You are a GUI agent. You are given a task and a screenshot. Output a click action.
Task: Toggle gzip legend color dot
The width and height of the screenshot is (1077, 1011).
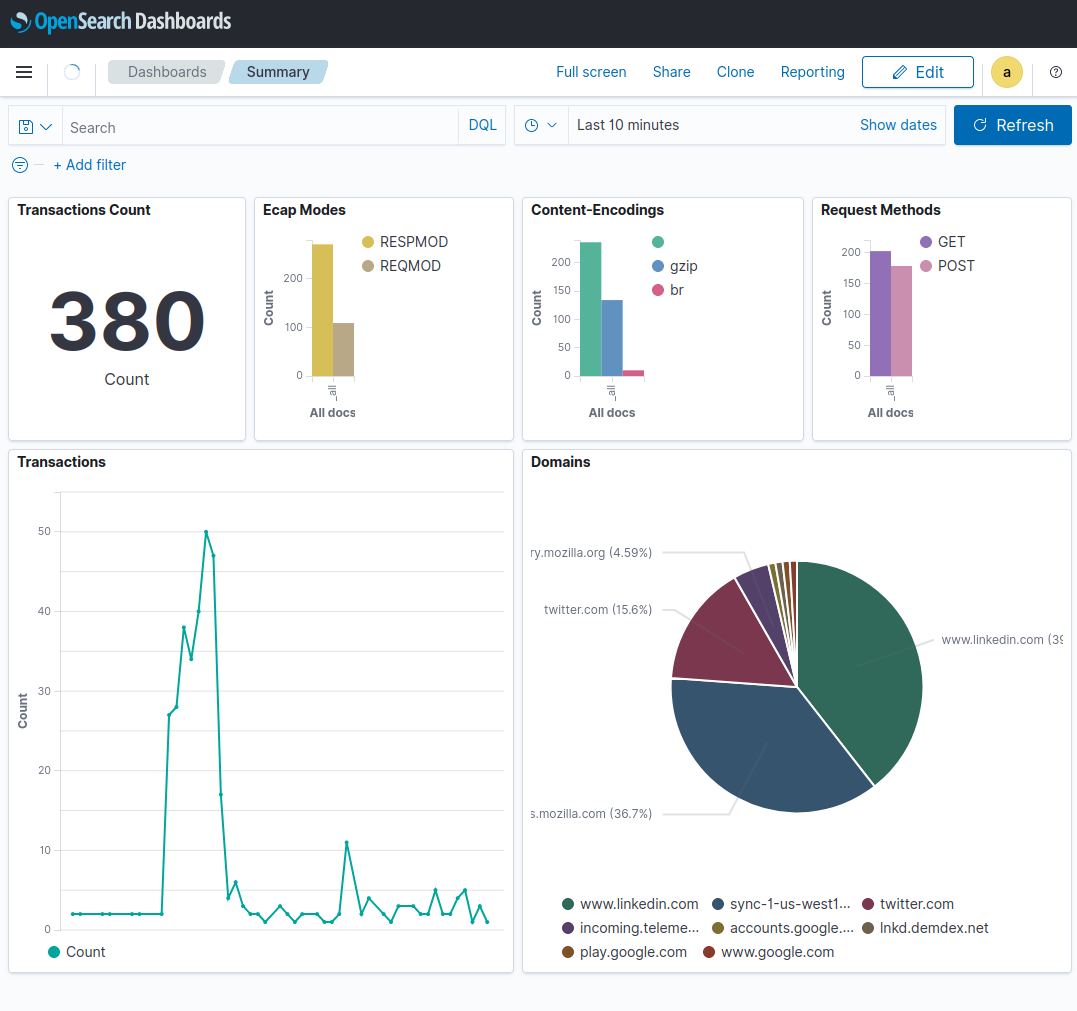click(x=657, y=266)
